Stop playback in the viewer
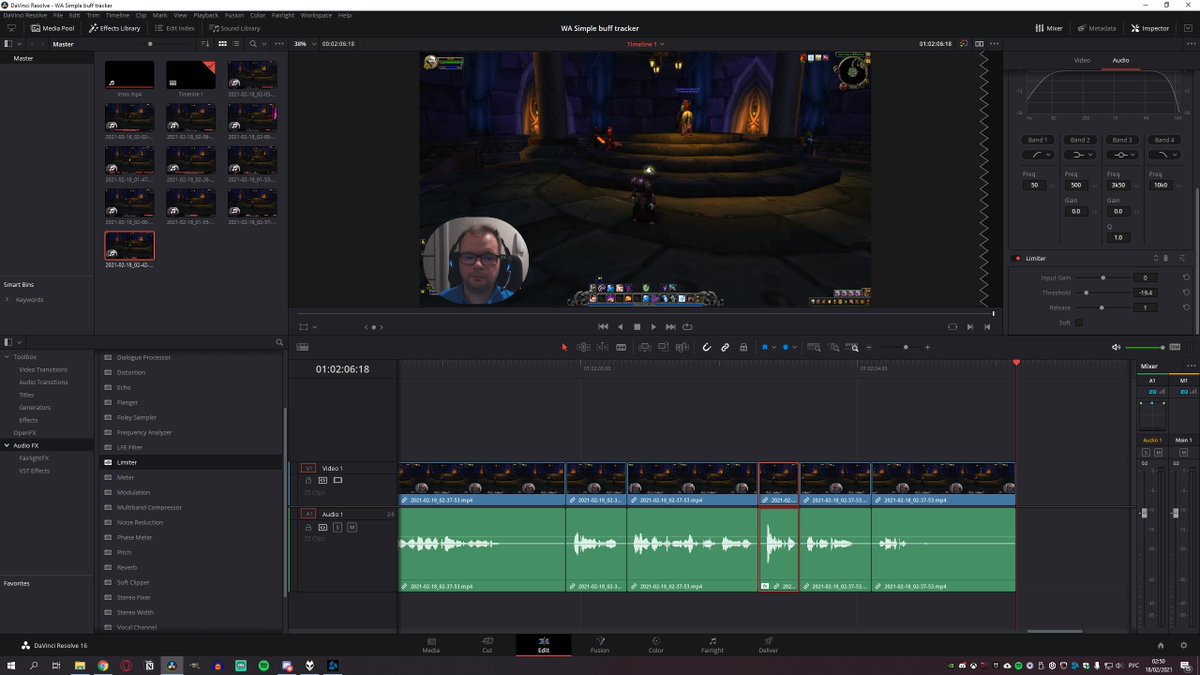The width and height of the screenshot is (1200, 675). [637, 327]
